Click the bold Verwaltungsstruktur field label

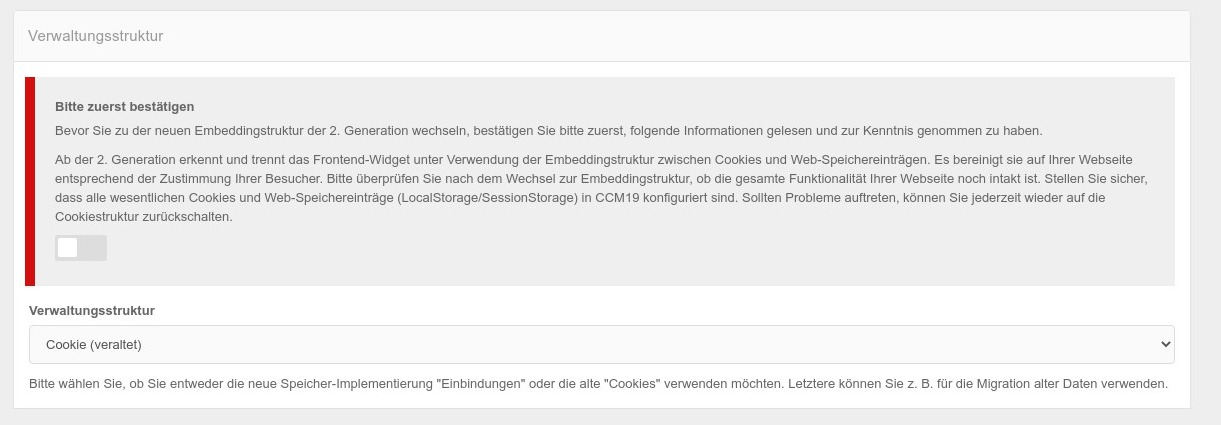[92, 311]
